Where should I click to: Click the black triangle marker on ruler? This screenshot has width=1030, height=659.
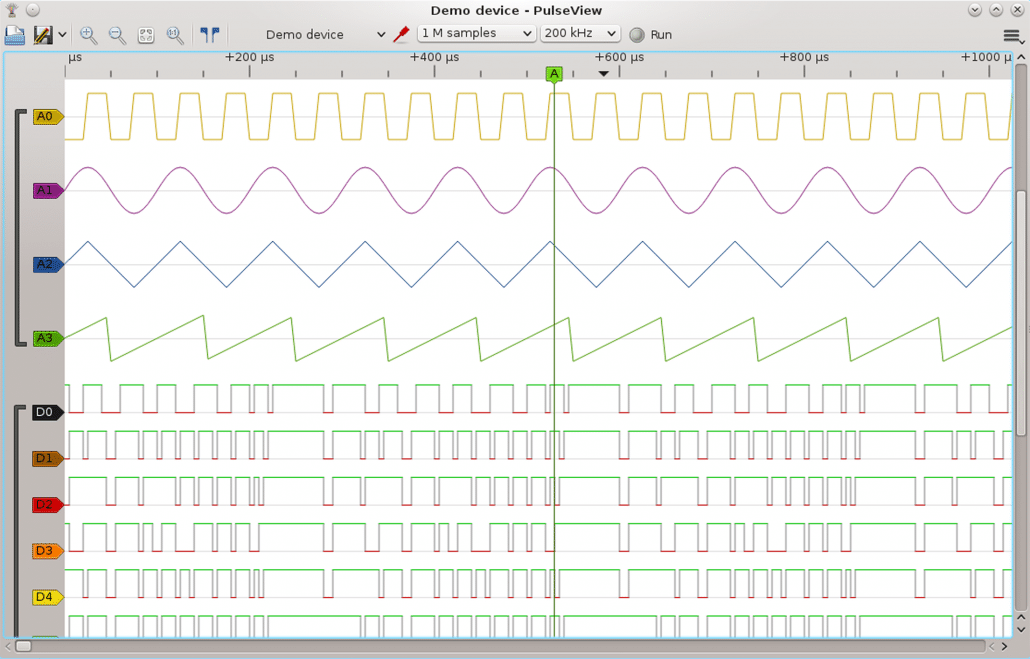tap(604, 74)
